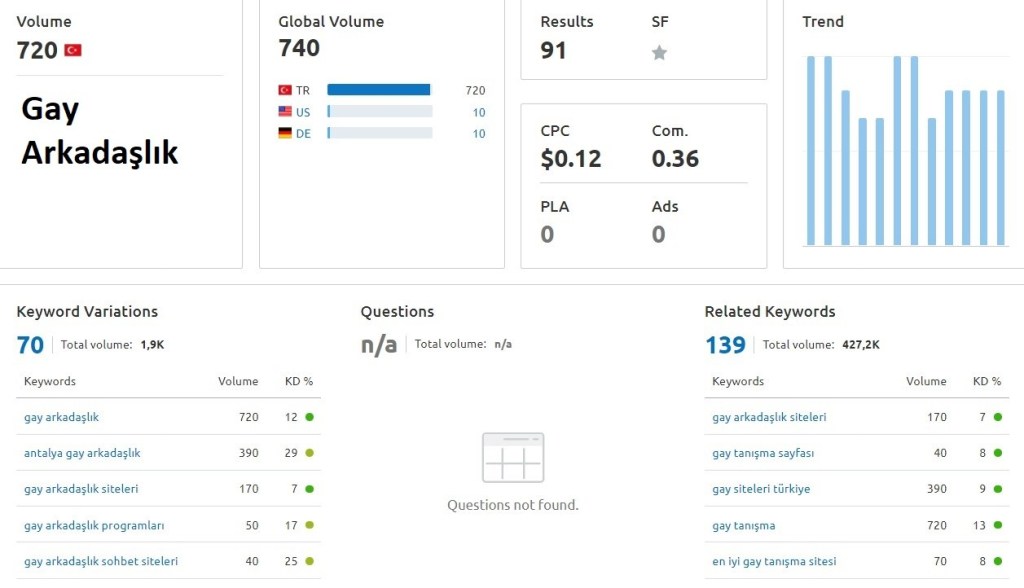Click the DE flag in Global Volume
This screenshot has width=1024, height=588.
pos(285,134)
